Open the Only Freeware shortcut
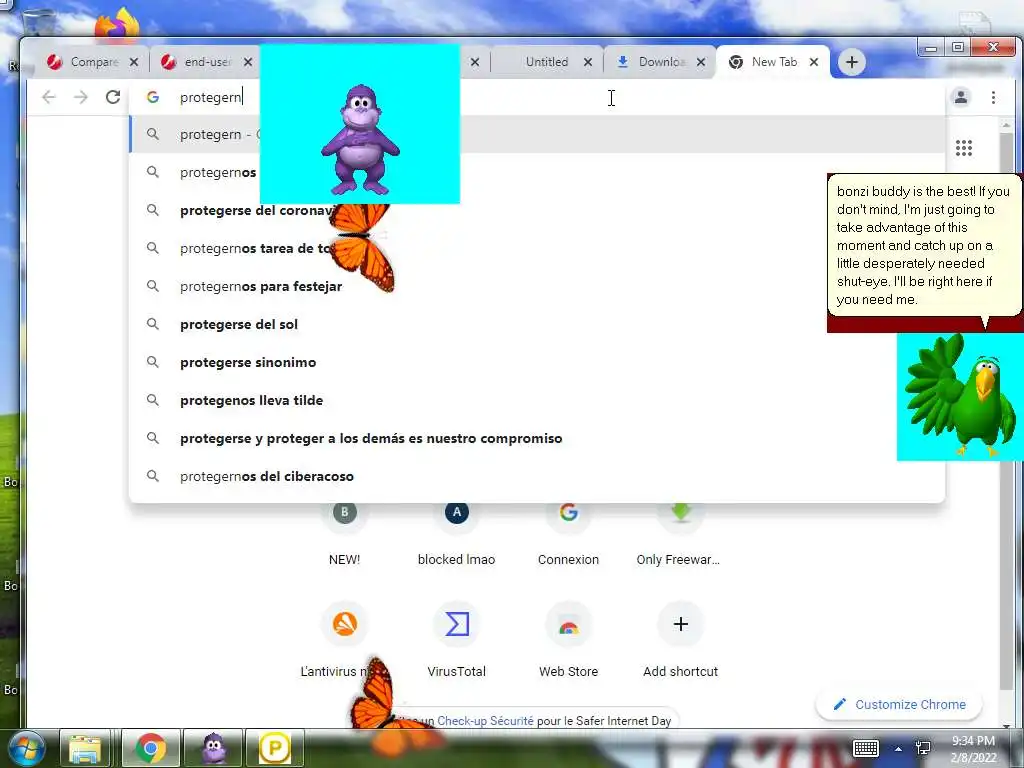The height and width of the screenshot is (768, 1024). click(x=680, y=532)
